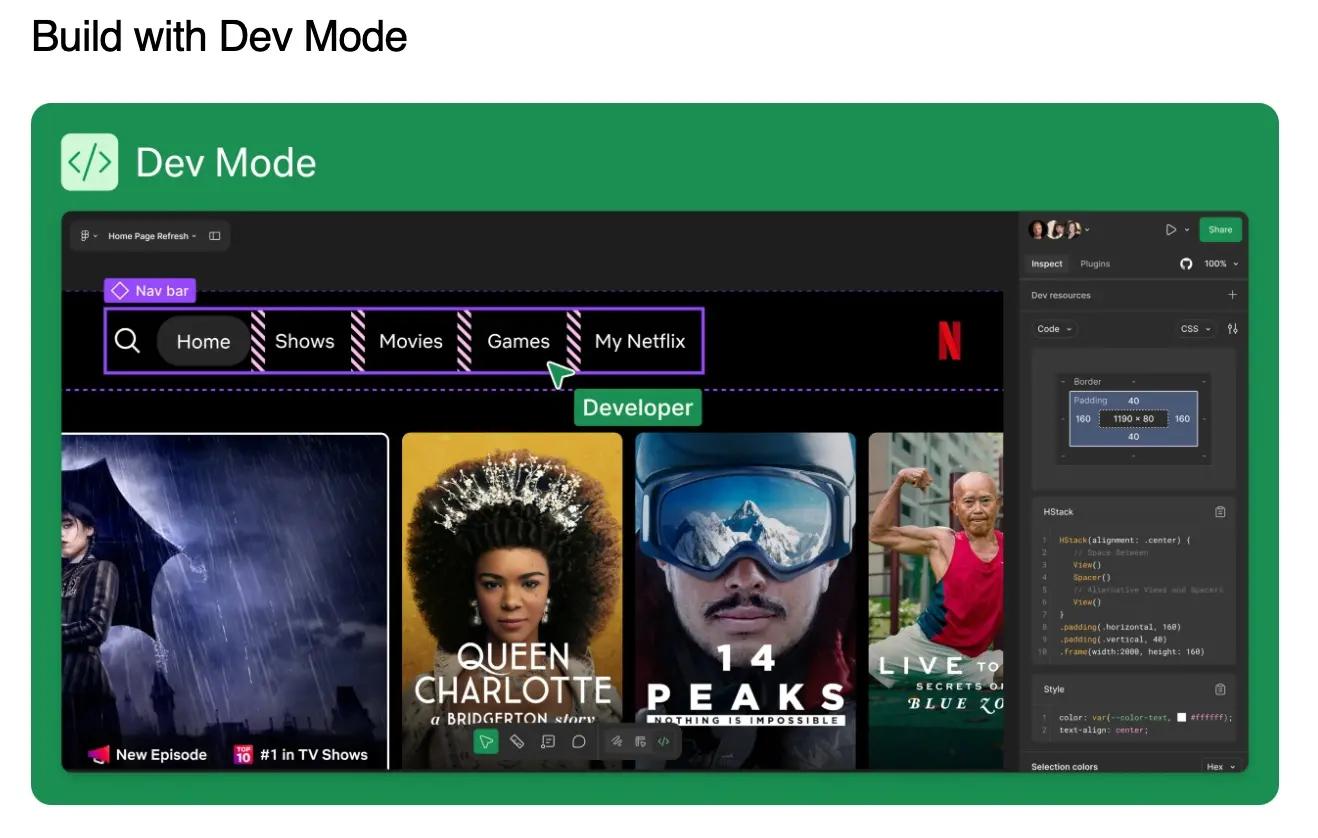Click the green Share button
Viewport: 1318px width, 838px height.
point(1220,230)
